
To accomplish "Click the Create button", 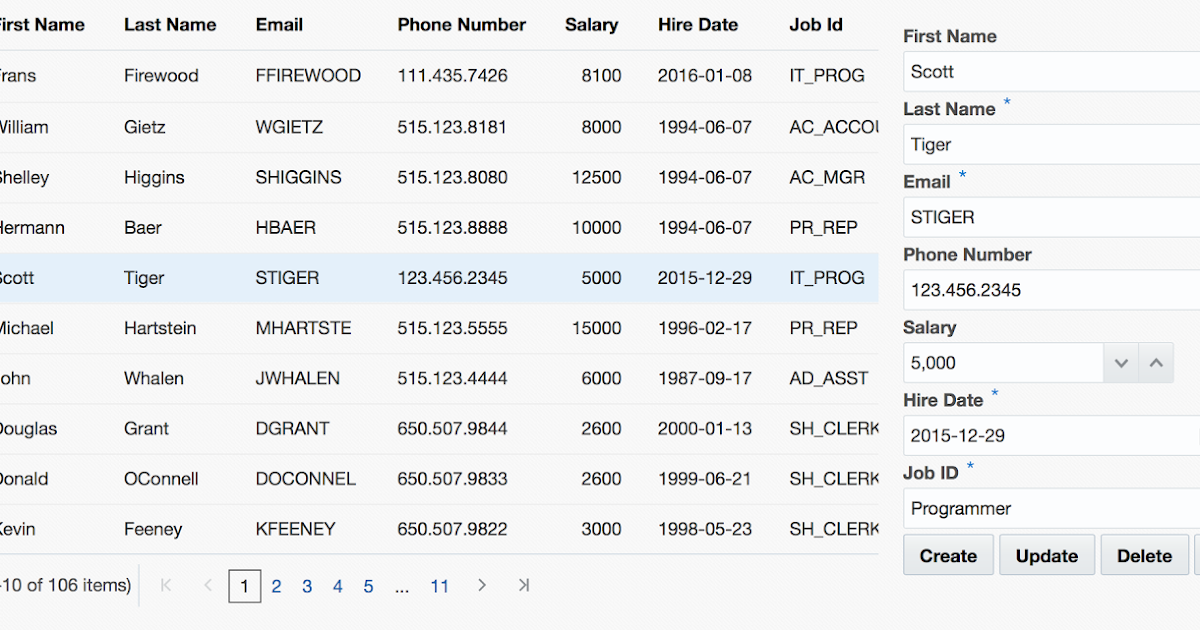I will pyautogui.click(x=947, y=555).
